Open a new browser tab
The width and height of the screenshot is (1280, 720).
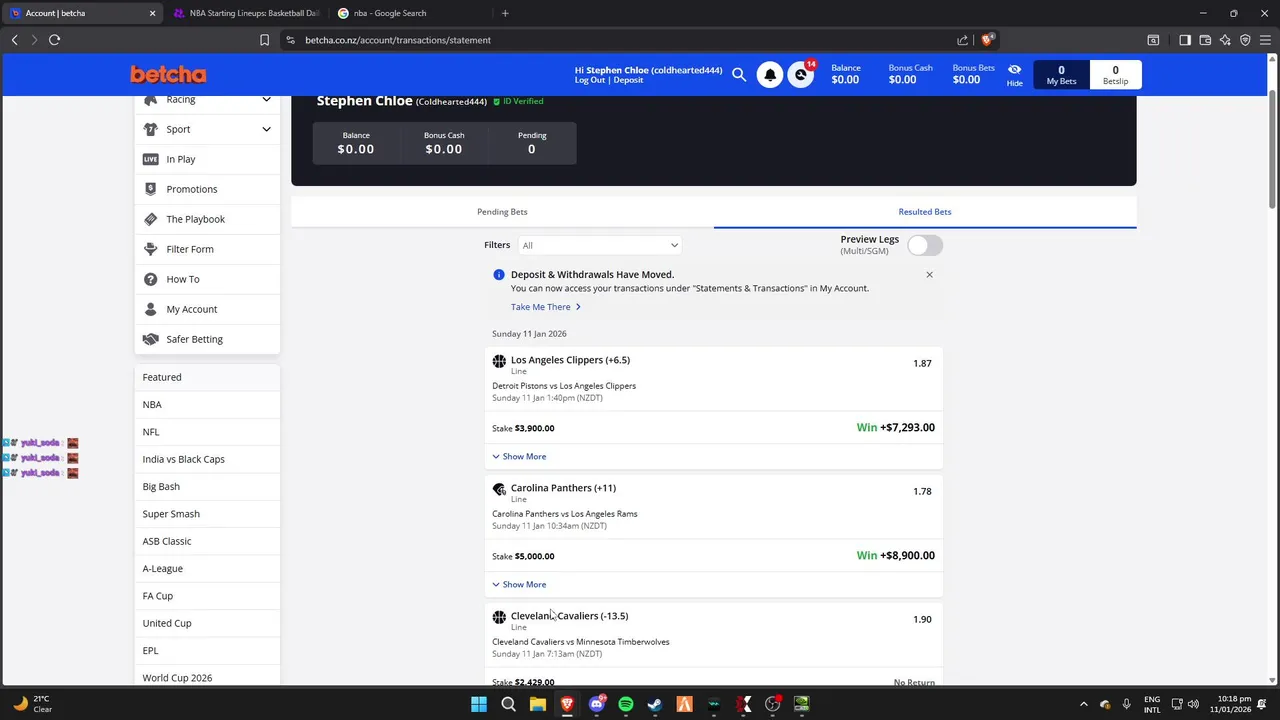[505, 13]
